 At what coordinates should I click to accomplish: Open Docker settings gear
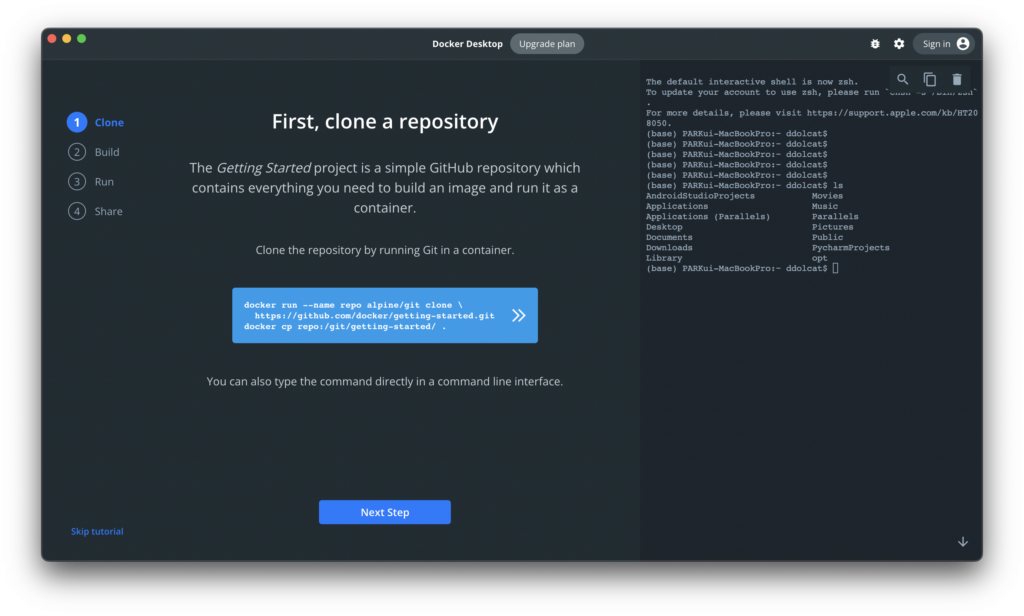coord(899,44)
